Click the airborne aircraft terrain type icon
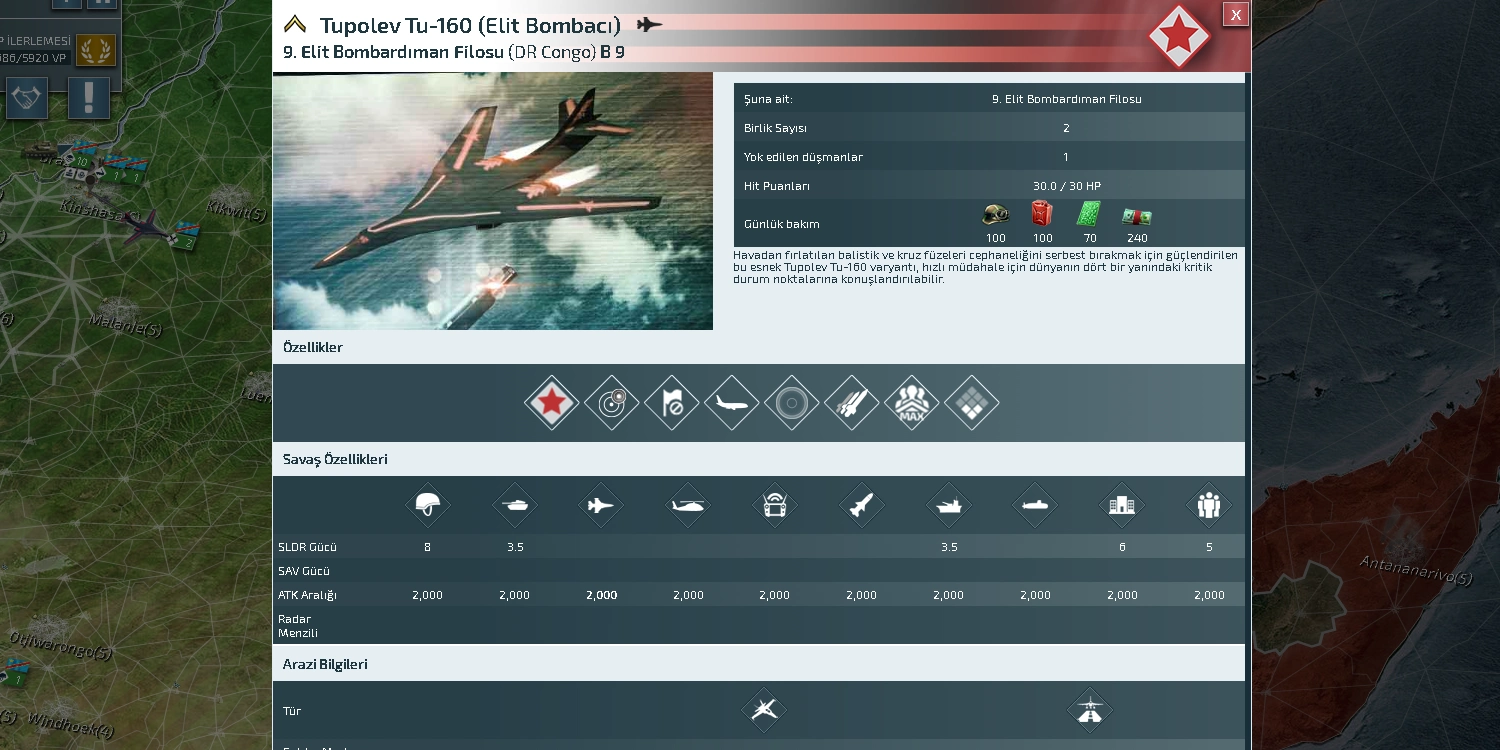The image size is (1500, 750). 764,711
